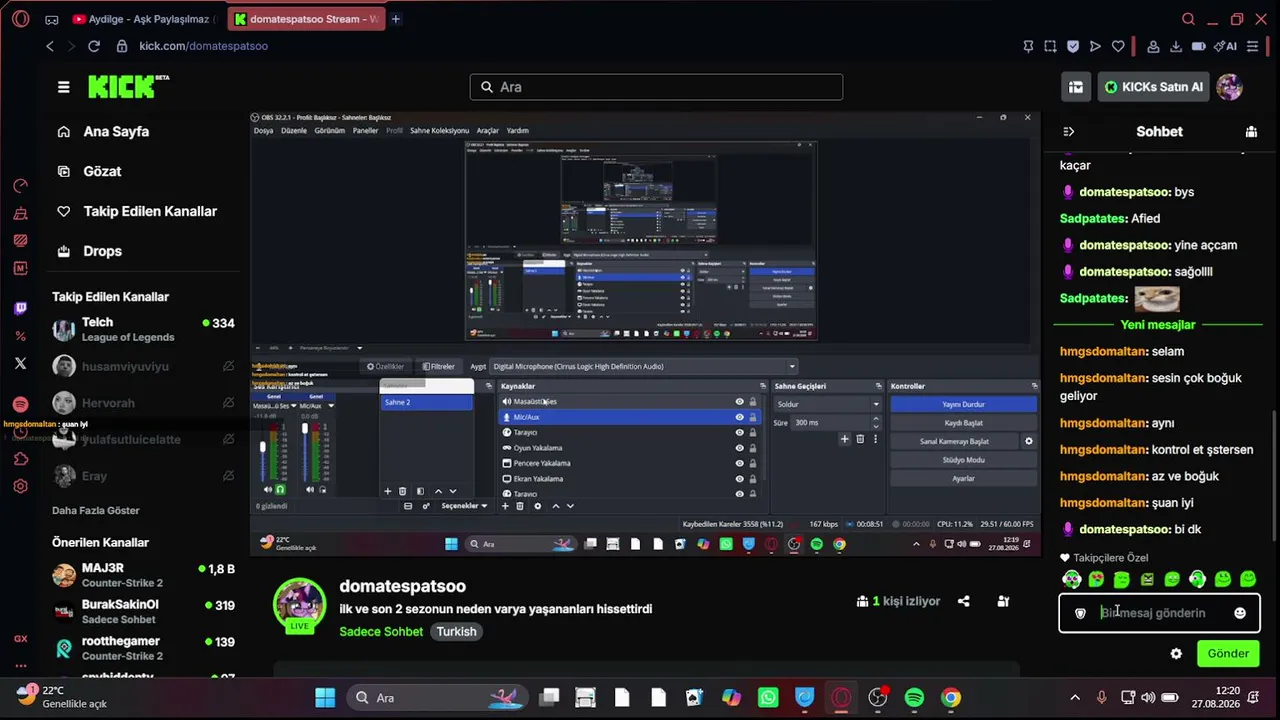The image size is (1280, 720).
Task: Click the Kick search field
Action: tap(656, 87)
